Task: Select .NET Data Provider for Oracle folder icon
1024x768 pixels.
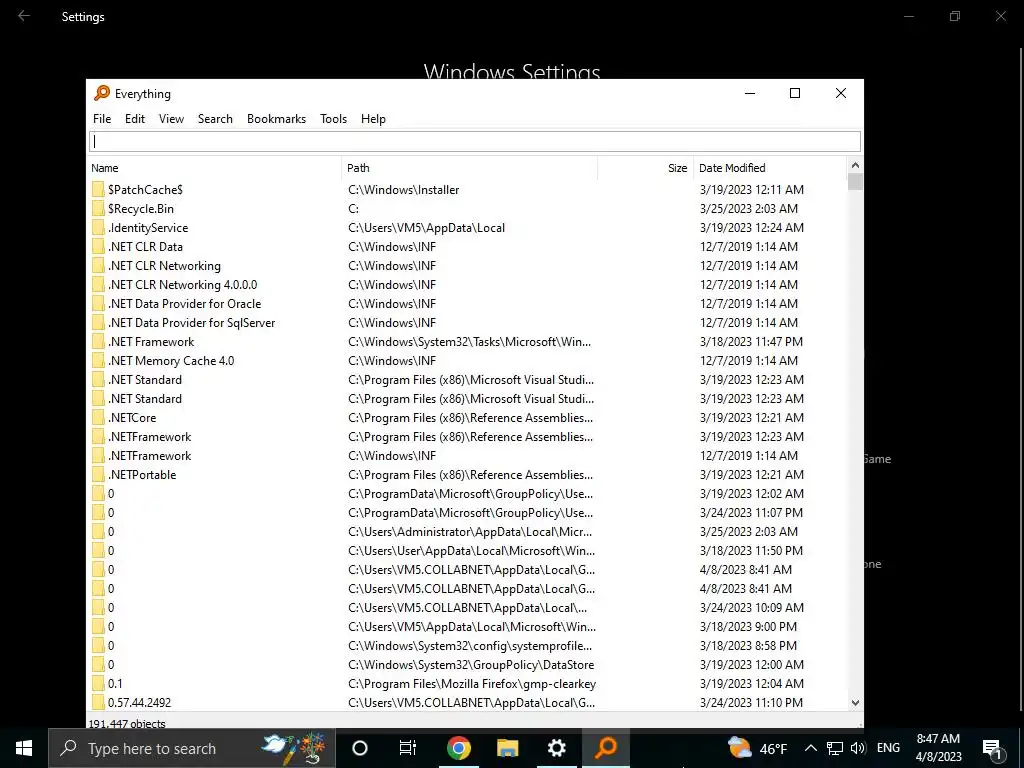Action: tap(98, 304)
